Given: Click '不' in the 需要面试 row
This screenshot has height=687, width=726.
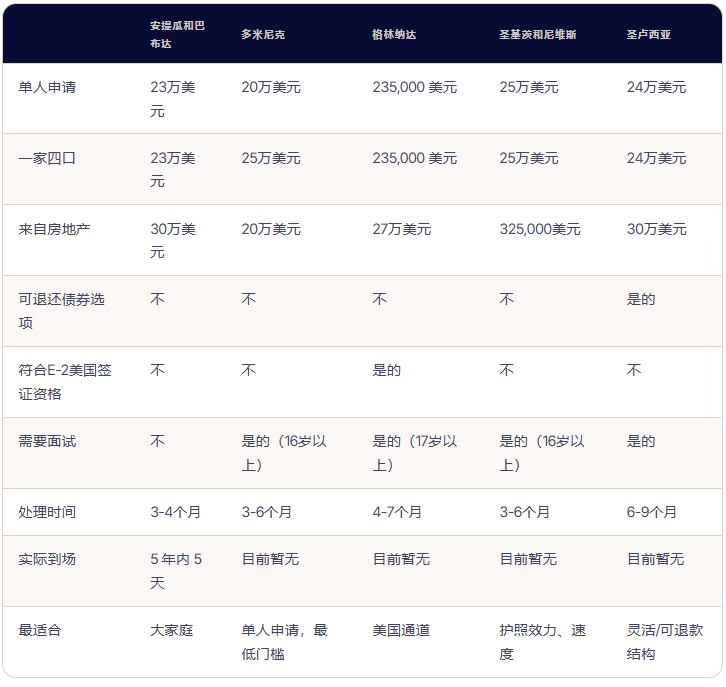Looking at the screenshot, I should click(157, 441).
